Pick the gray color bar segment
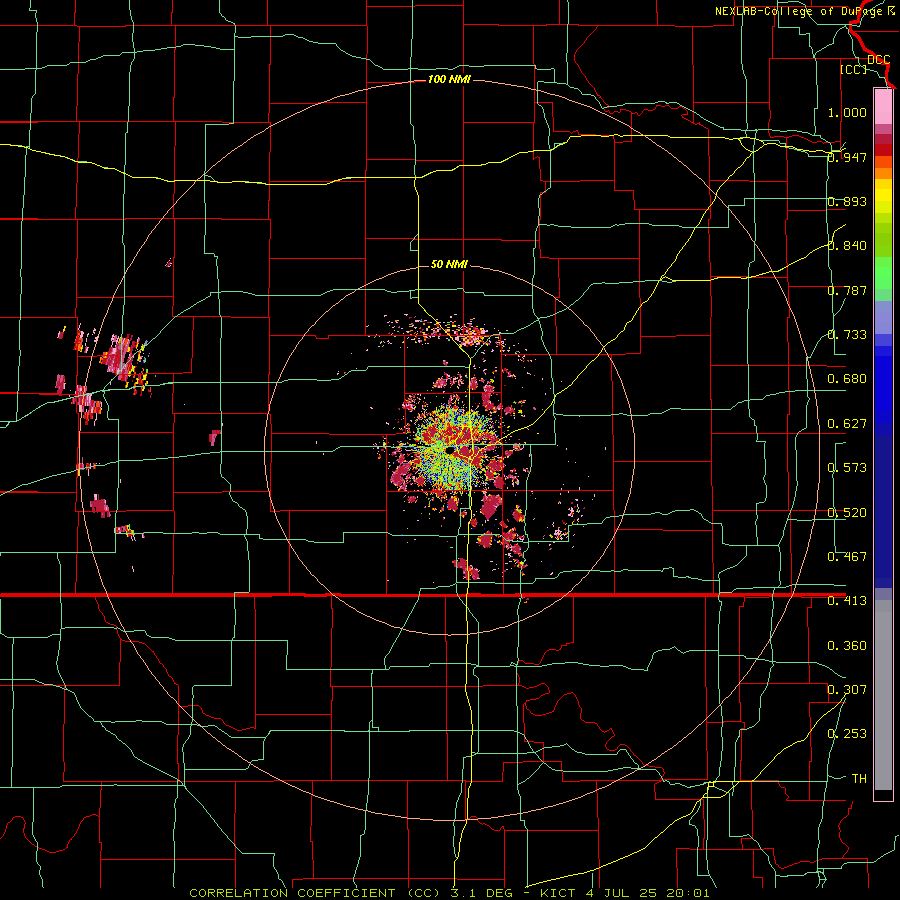Image resolution: width=900 pixels, height=900 pixels. (883, 695)
